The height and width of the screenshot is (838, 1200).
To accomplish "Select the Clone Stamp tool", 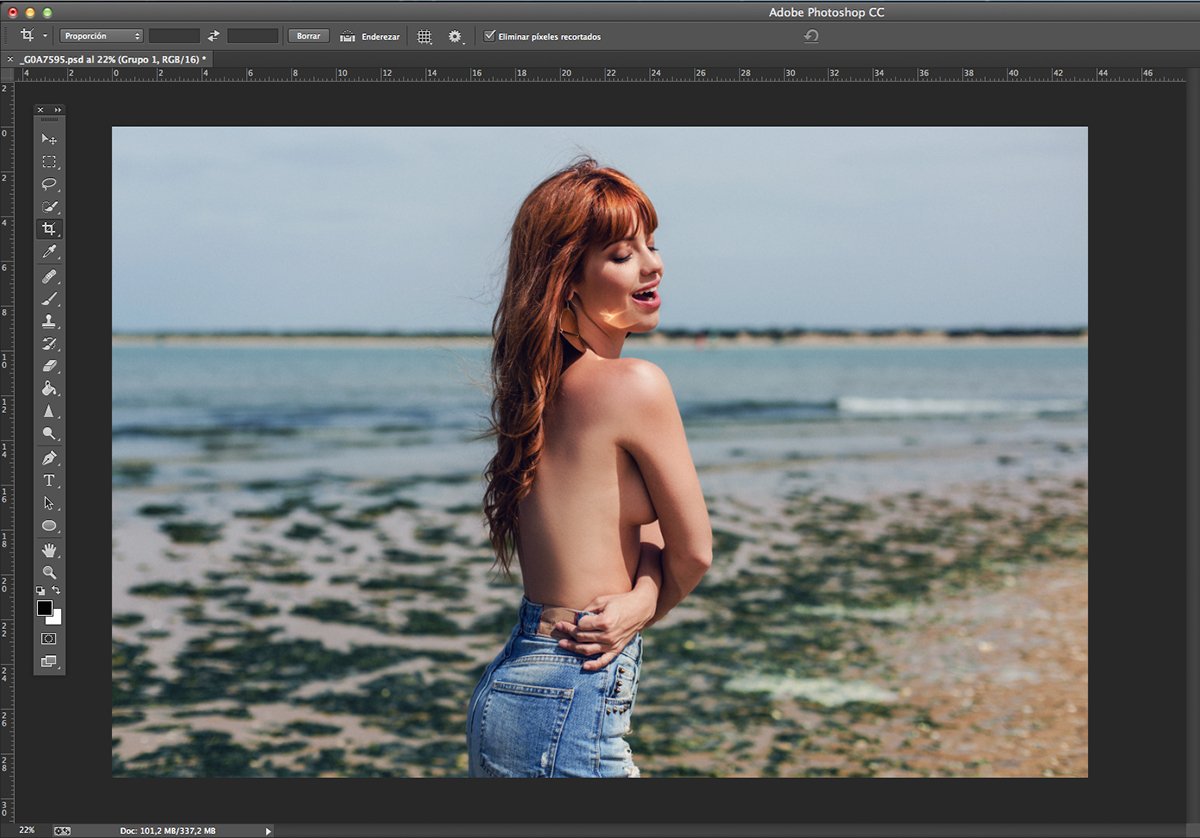I will click(x=49, y=322).
